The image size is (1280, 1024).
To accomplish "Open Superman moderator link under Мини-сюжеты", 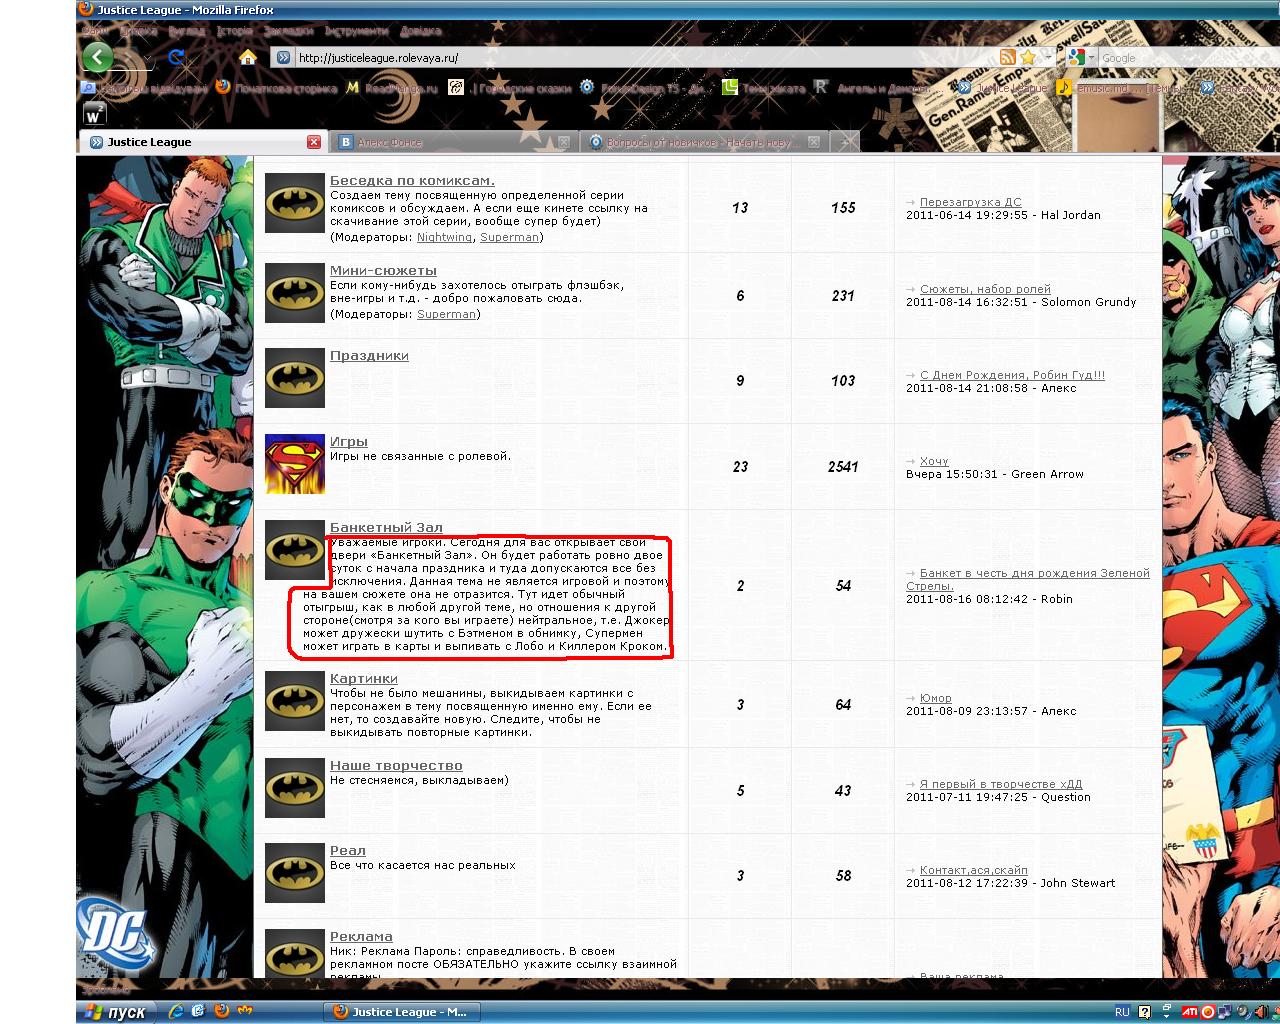I will pyautogui.click(x=446, y=314).
